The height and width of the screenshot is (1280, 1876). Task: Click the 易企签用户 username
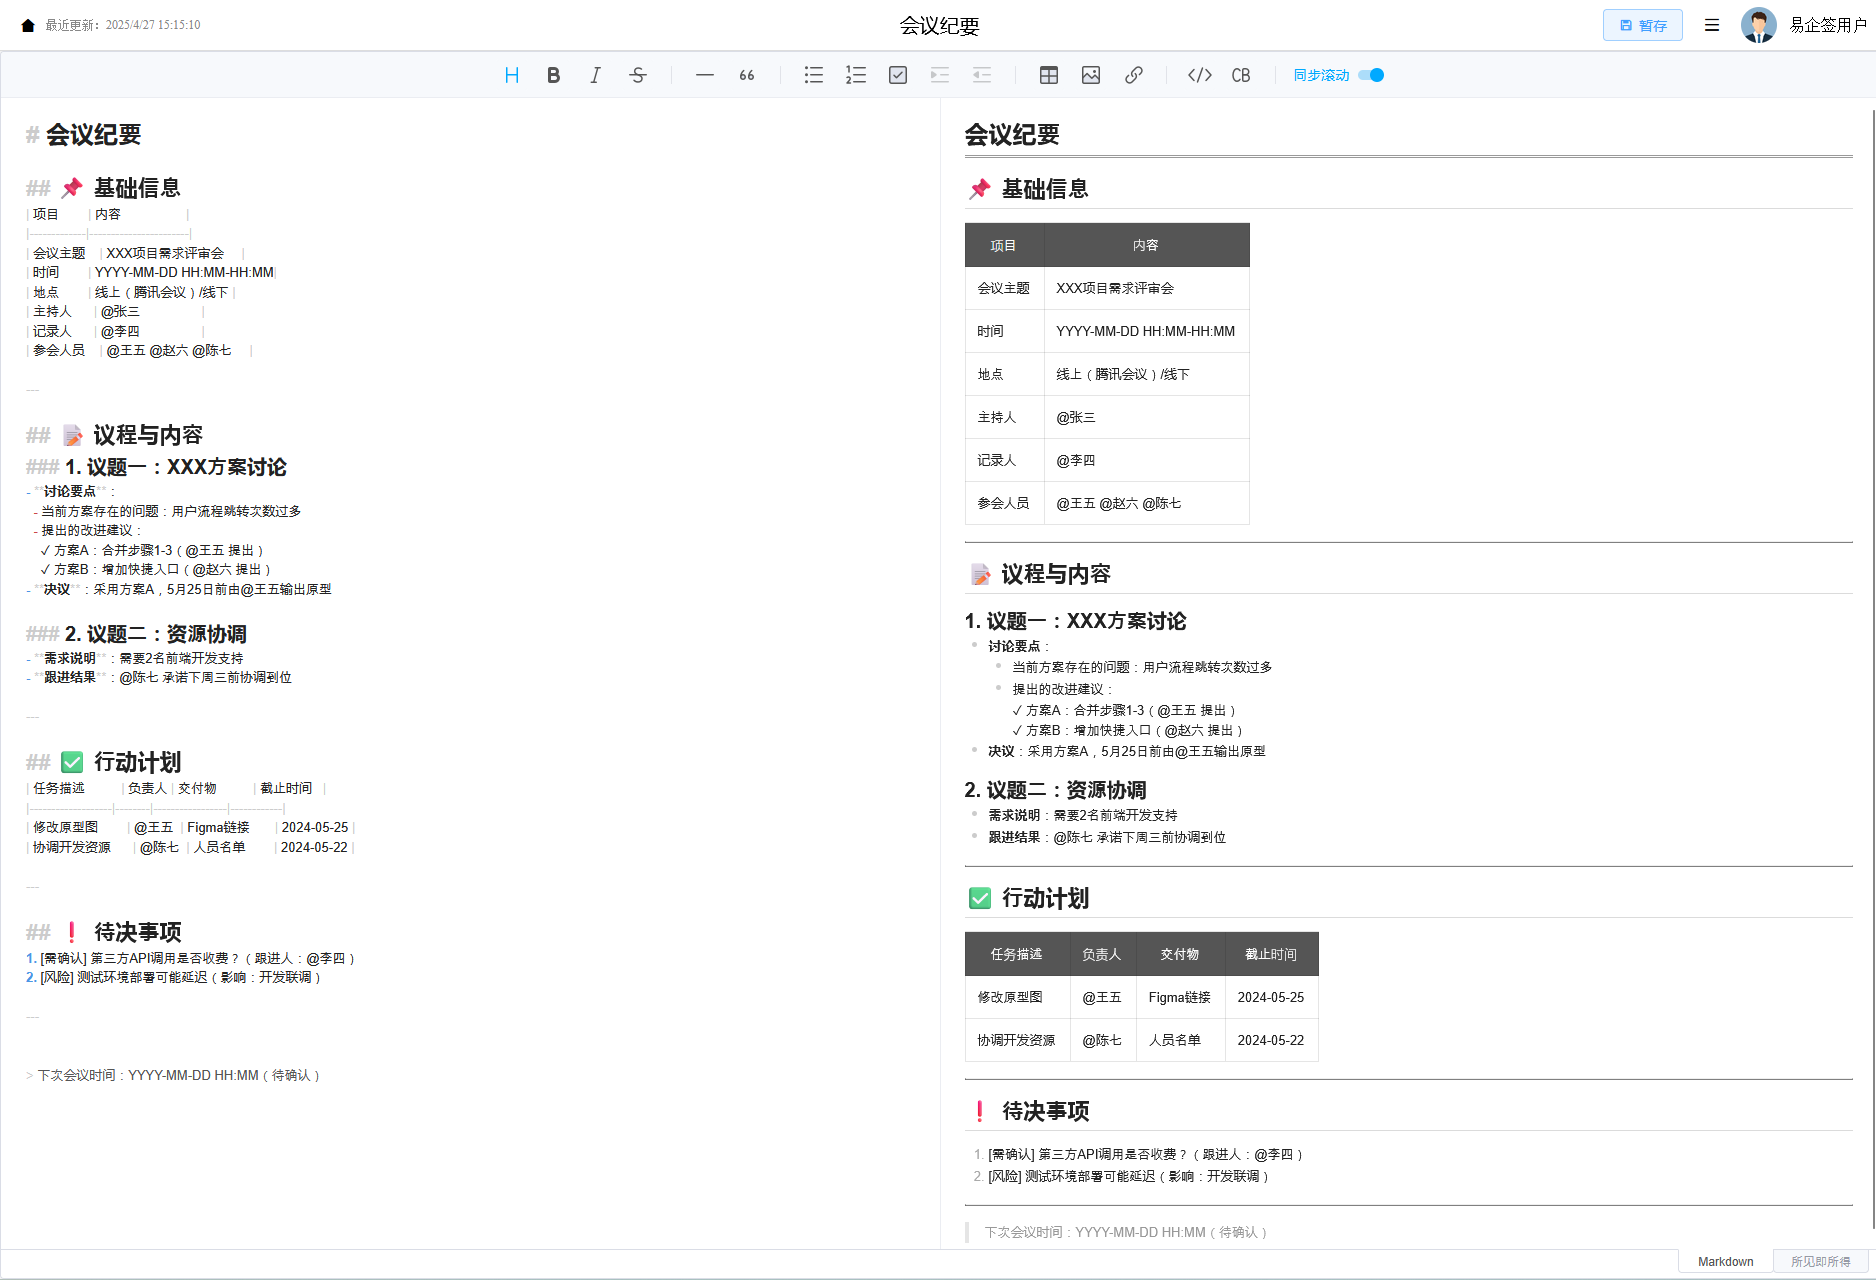pyautogui.click(x=1828, y=25)
